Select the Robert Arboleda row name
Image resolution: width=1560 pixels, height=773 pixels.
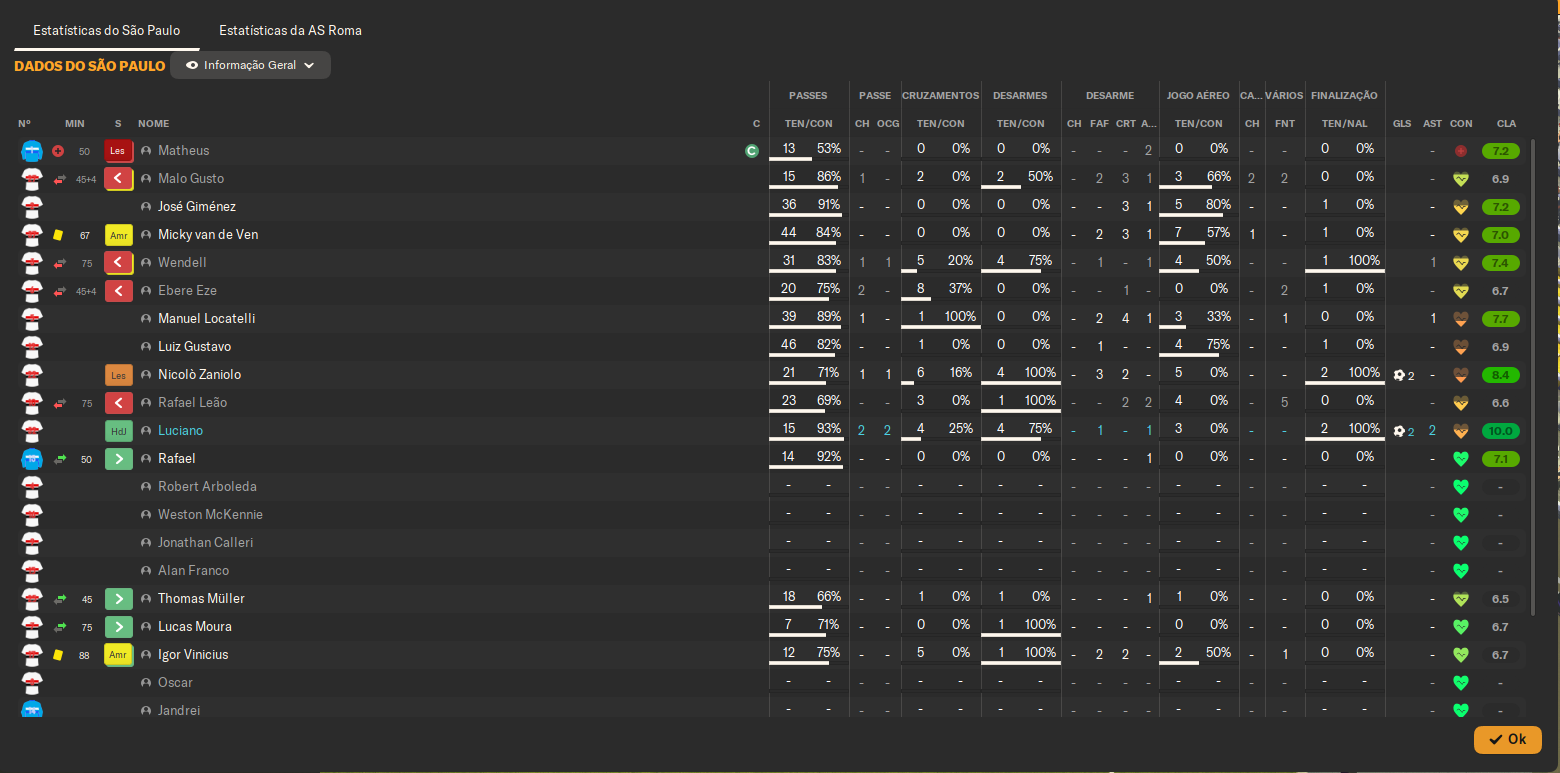[x=207, y=487]
